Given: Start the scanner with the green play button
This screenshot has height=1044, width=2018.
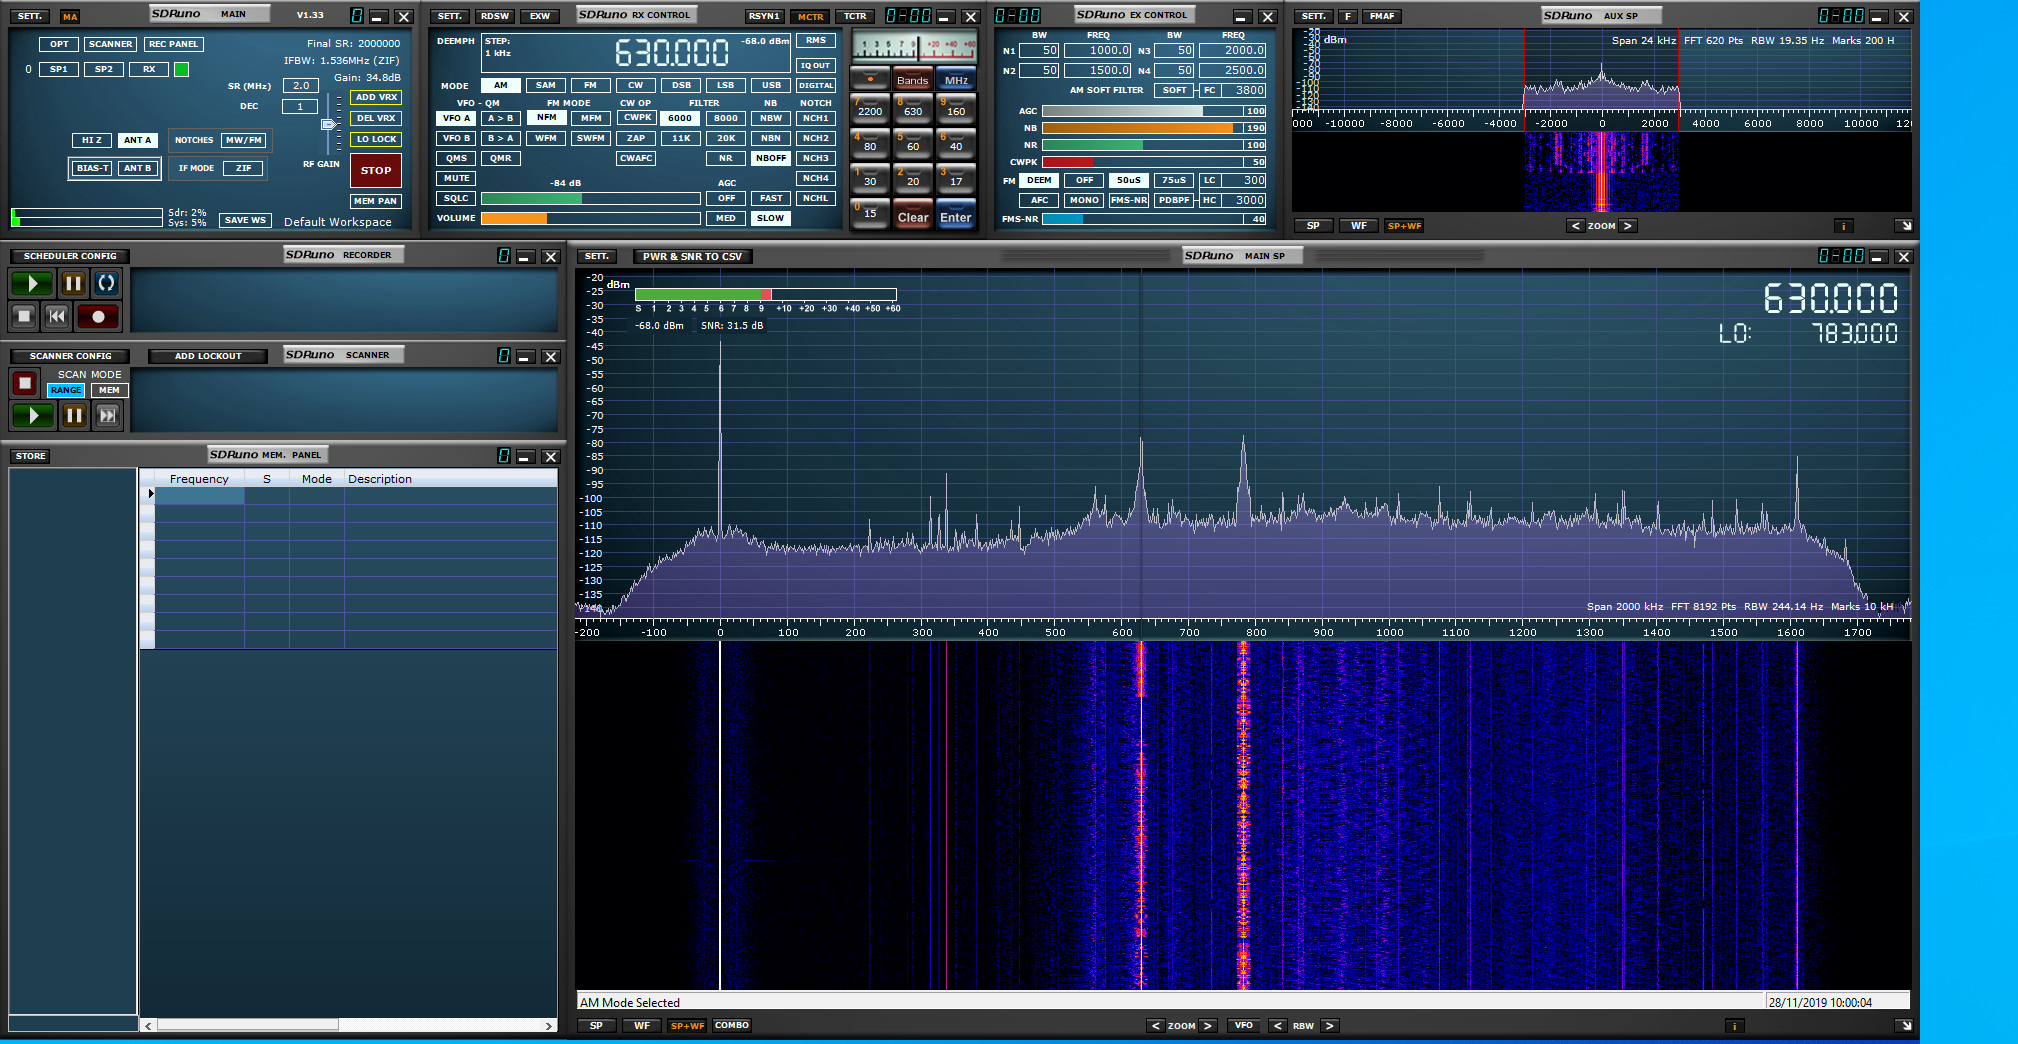Looking at the screenshot, I should click(x=32, y=415).
